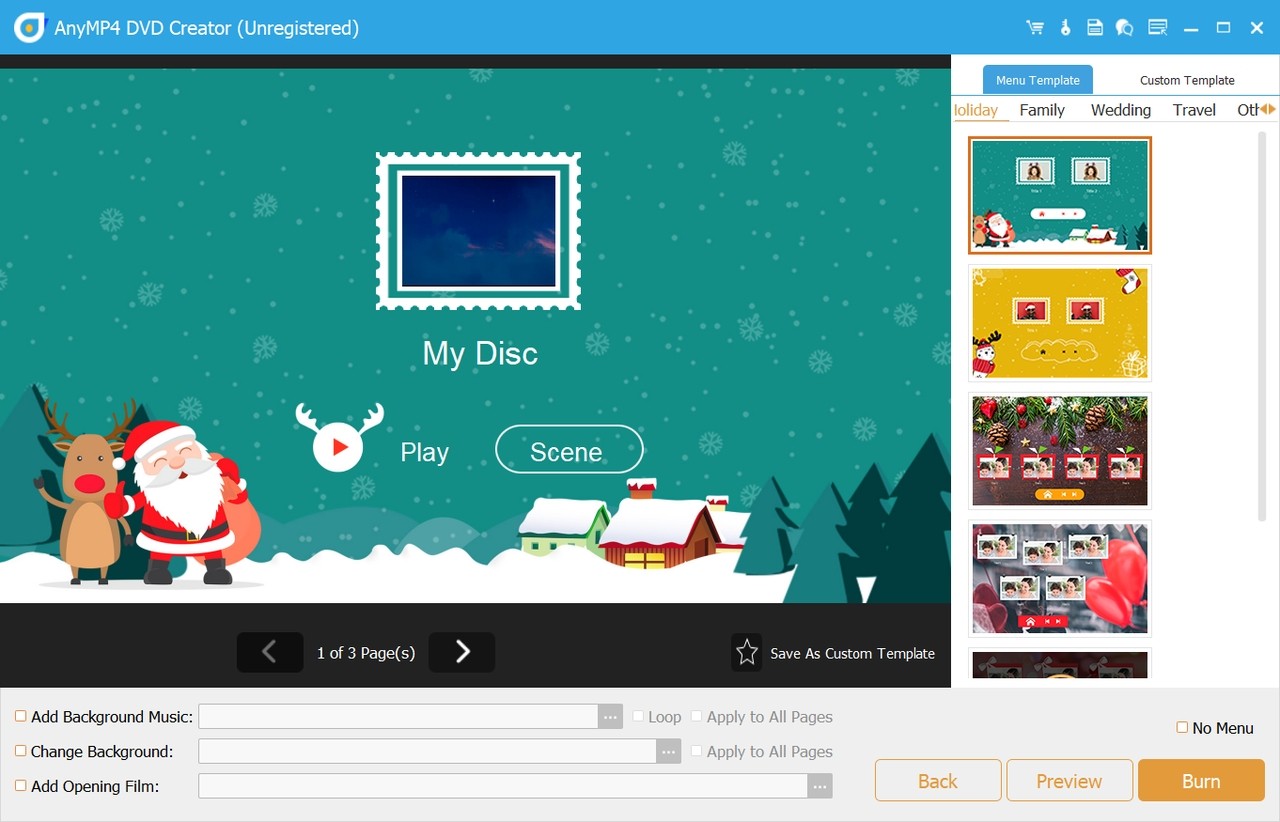Open the purchase shopping cart icon
Screen dimensions: 1280x822
[1035, 28]
